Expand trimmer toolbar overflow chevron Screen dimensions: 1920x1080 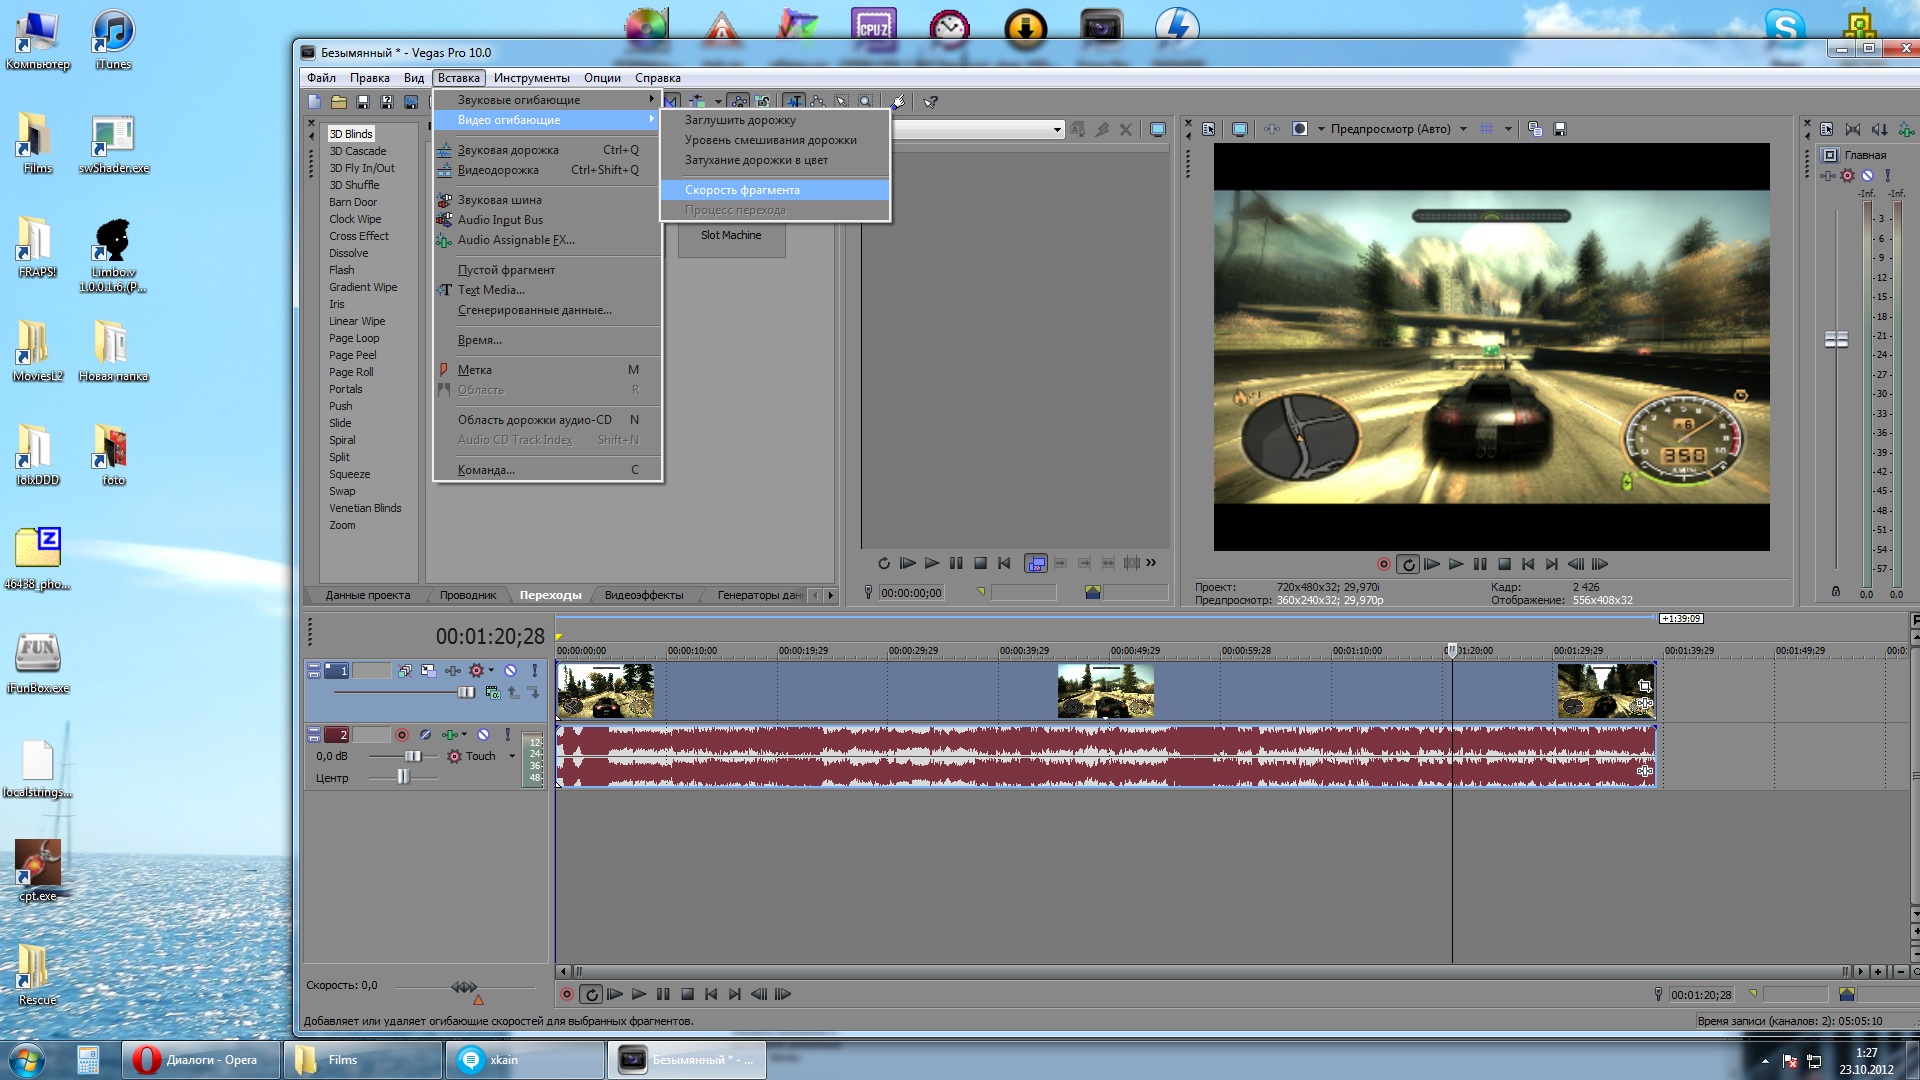(x=1151, y=563)
